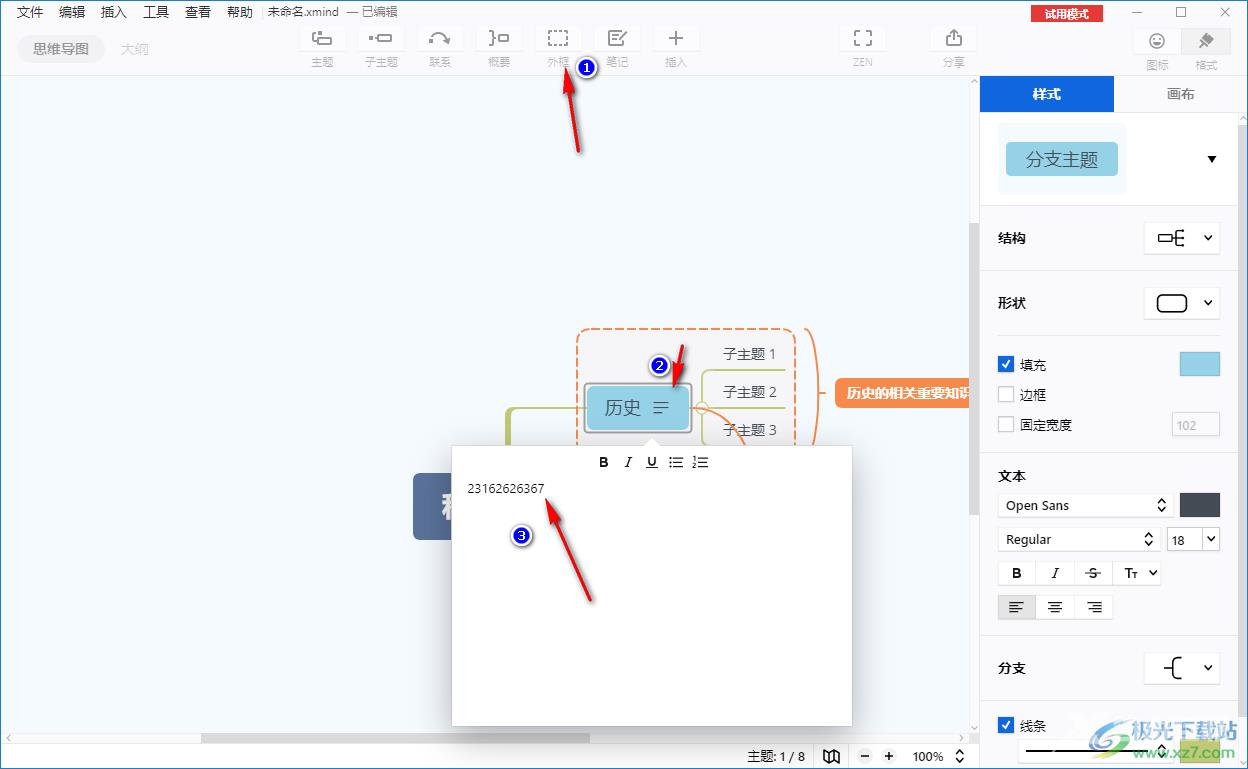
Task: Click the note icon on 历史 topic
Action: [661, 408]
